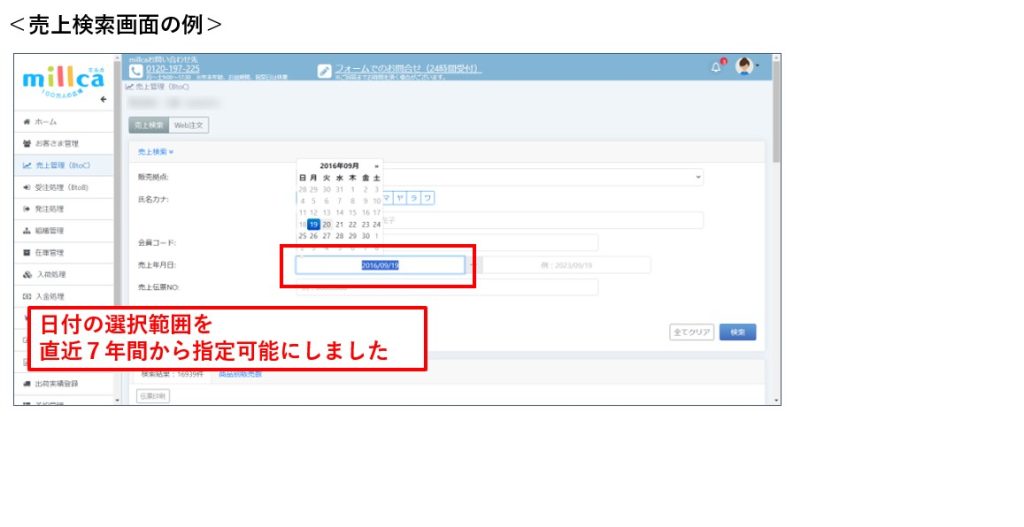The height and width of the screenshot is (527, 1024).
Task: Expand the 販売拠点 dropdown
Action: pos(698,177)
